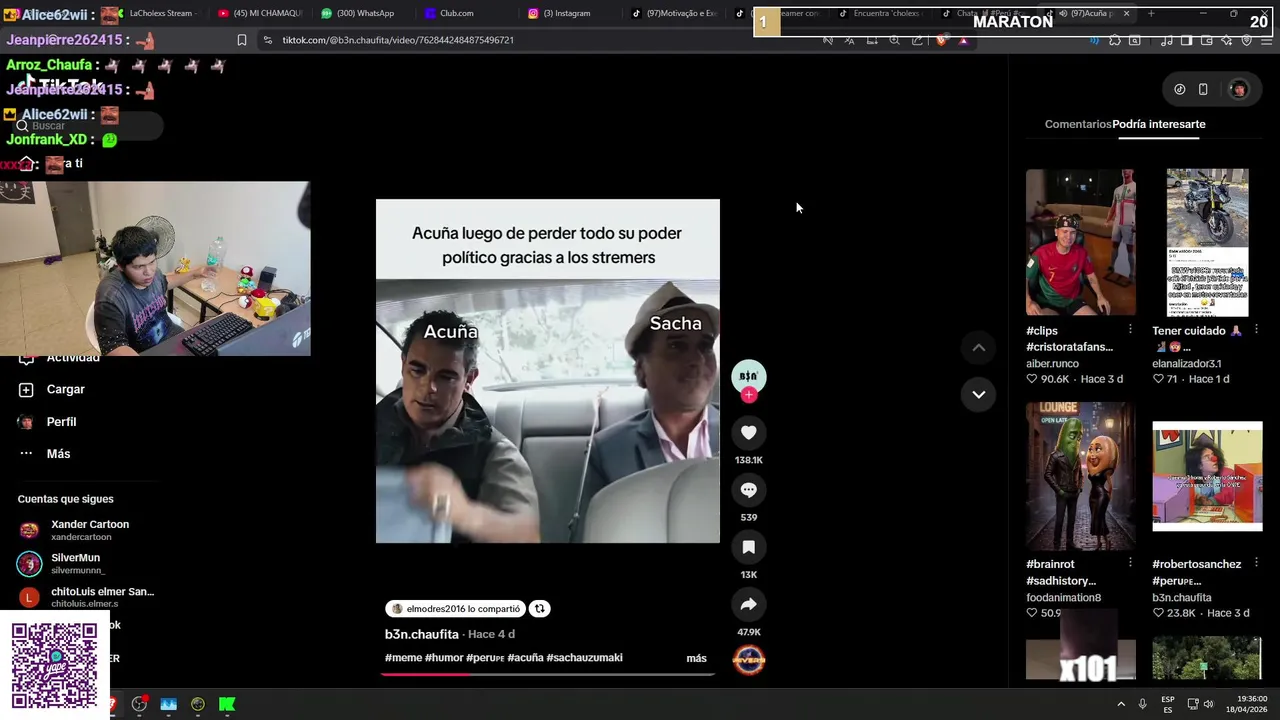Seek in the video progress bar
Screen dimensions: 1280x720
pos(547,674)
